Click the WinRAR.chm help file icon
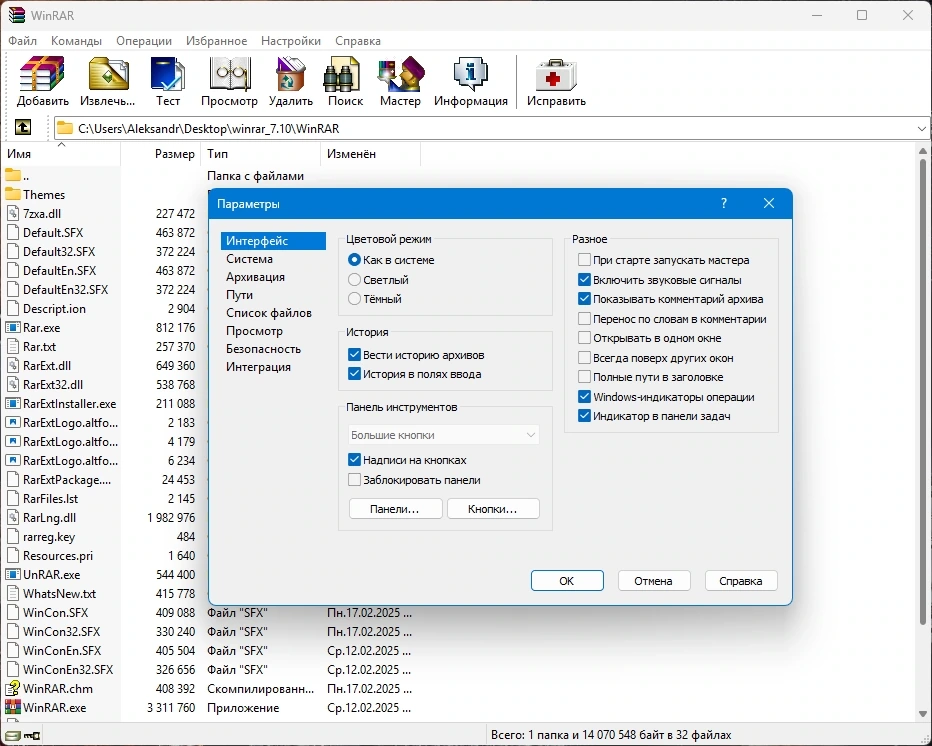This screenshot has height=746, width=932. coord(12,688)
